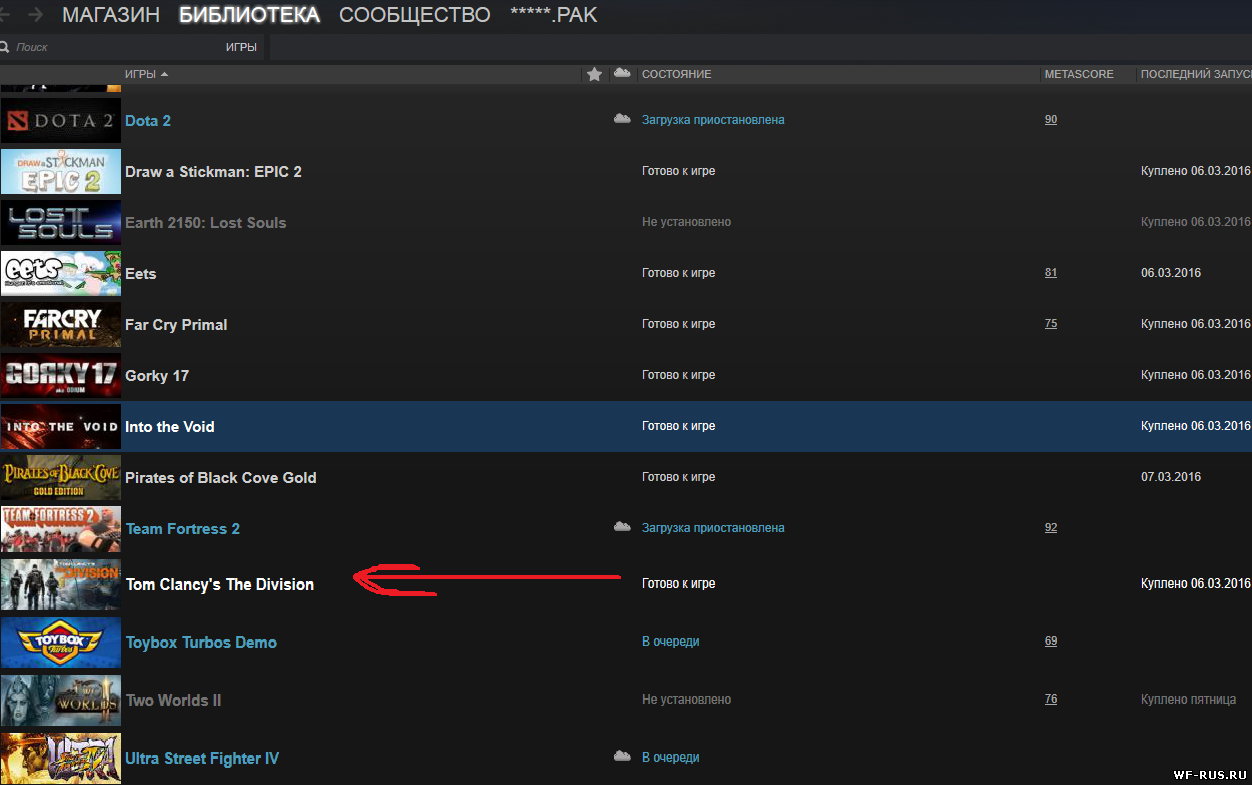Click the Two Worlds II thumbnail
This screenshot has width=1252, height=785.
coord(61,700)
